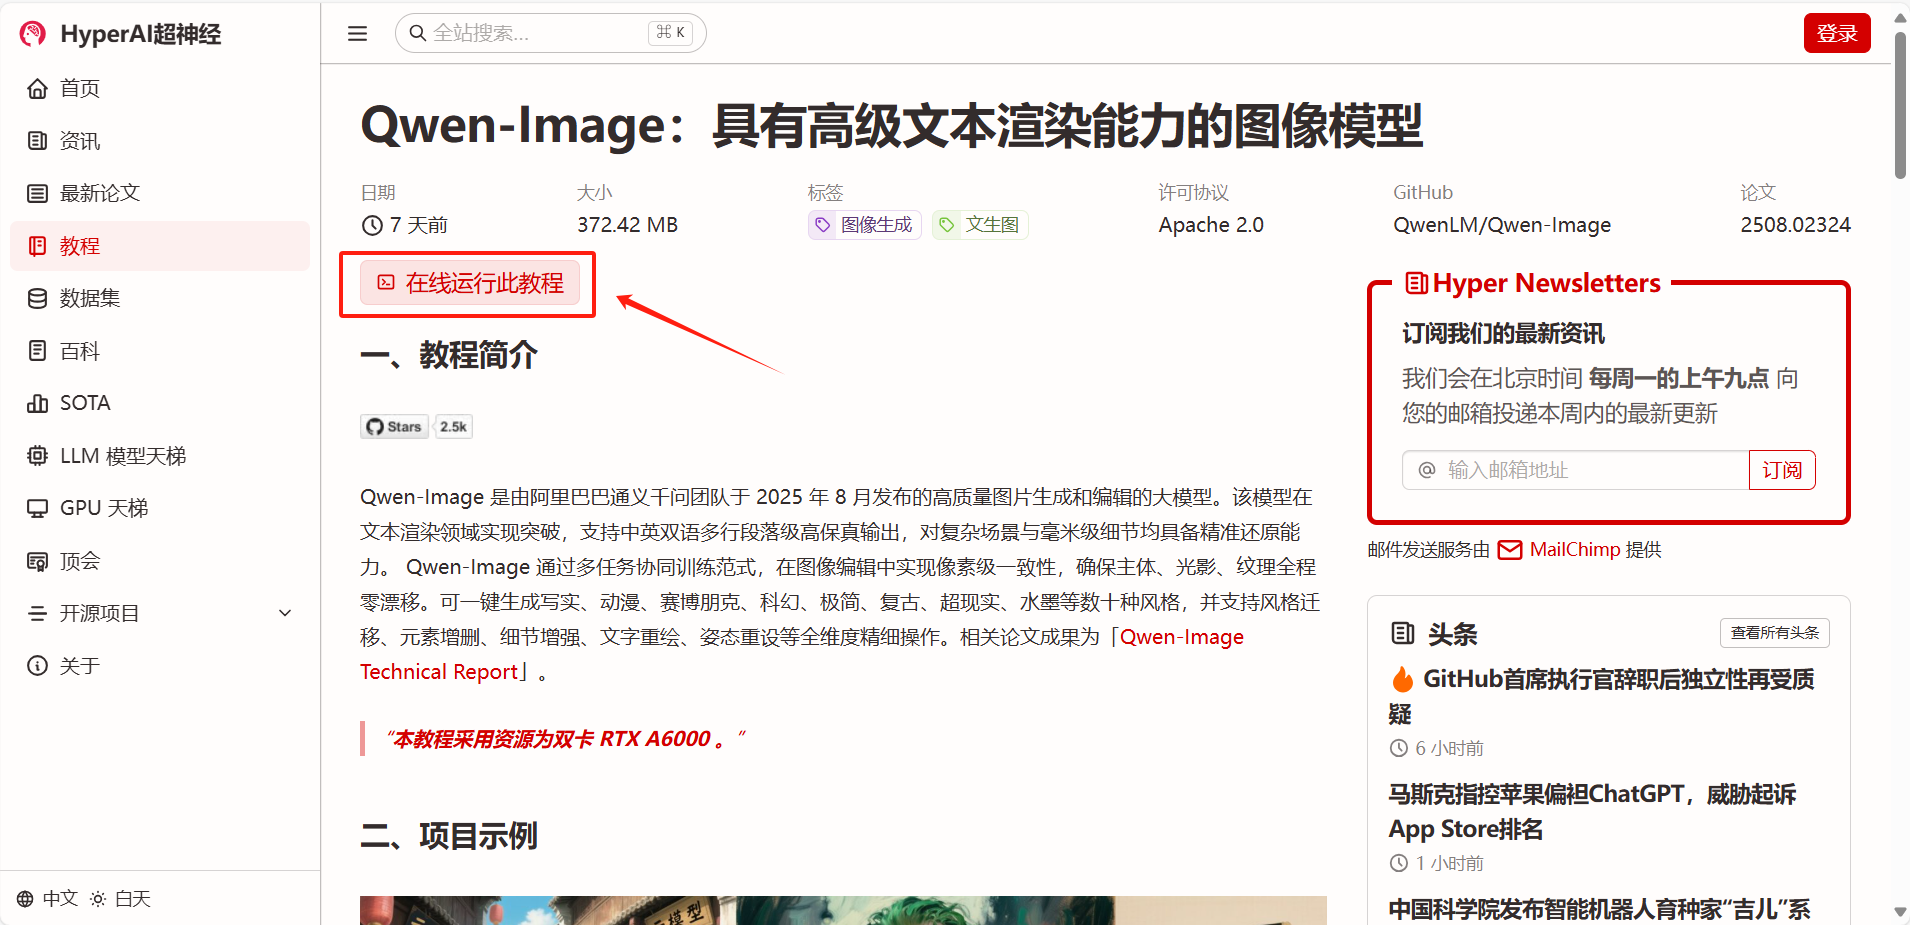
Task: Open the QwenLM/Qwen-Image GitHub link
Action: click(1501, 225)
